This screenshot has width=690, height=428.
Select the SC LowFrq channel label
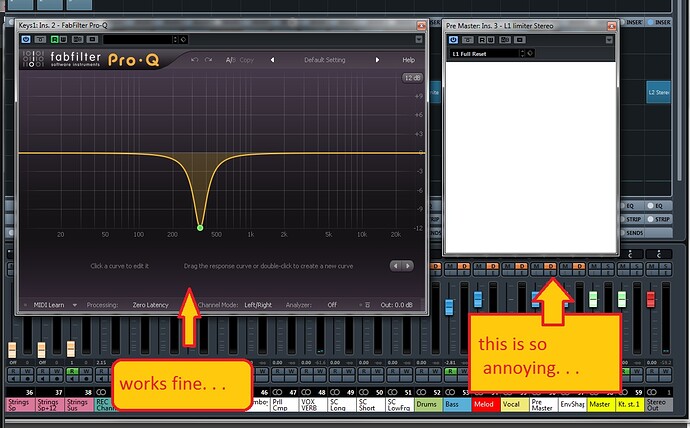(400, 405)
